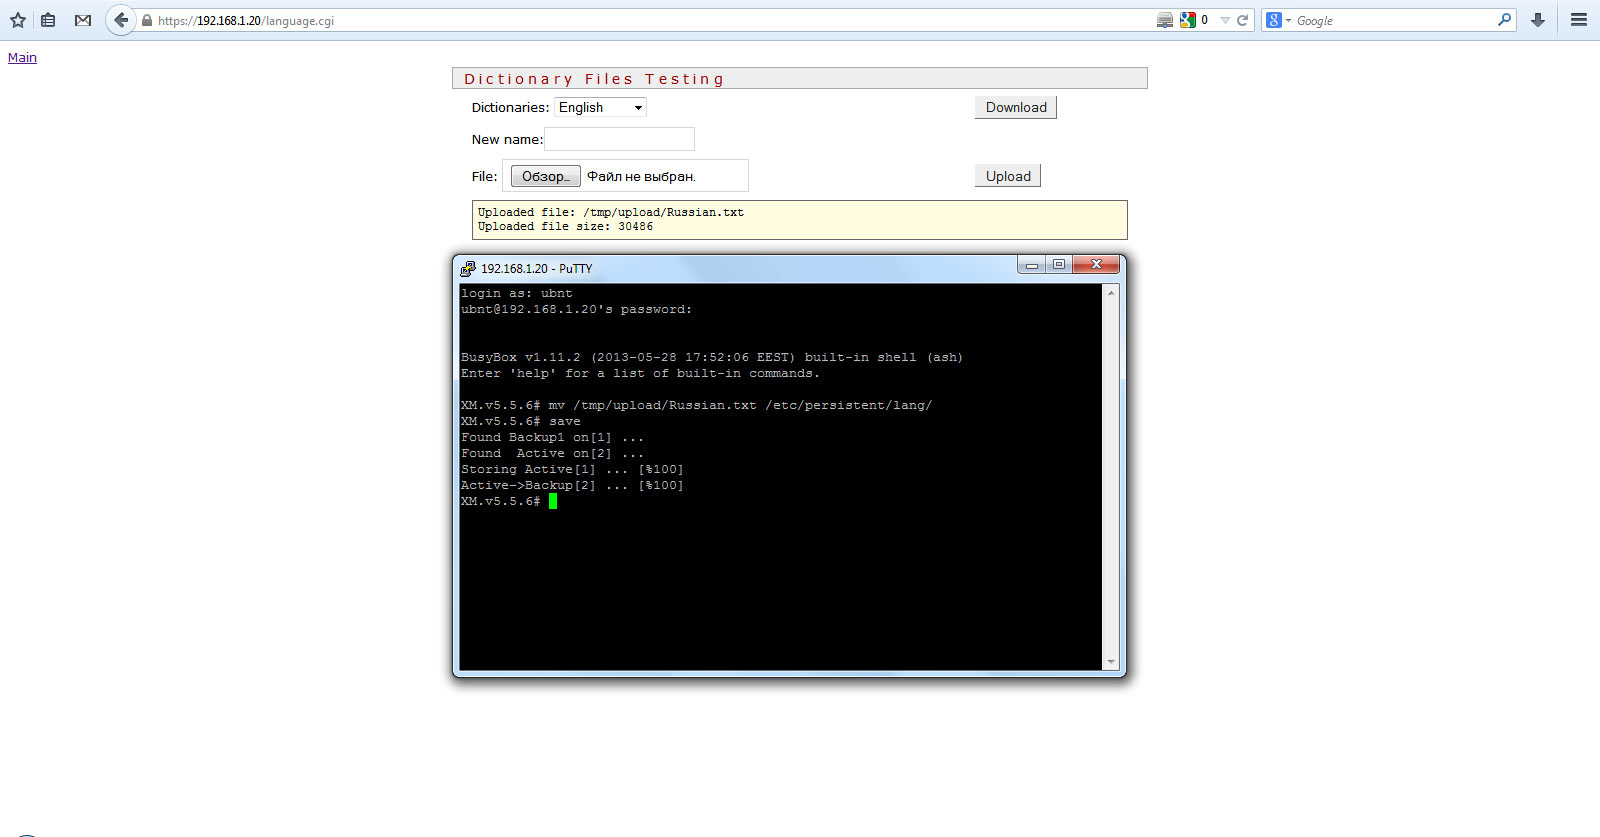
Task: Open the Firefox hamburger menu
Action: pos(1579,20)
